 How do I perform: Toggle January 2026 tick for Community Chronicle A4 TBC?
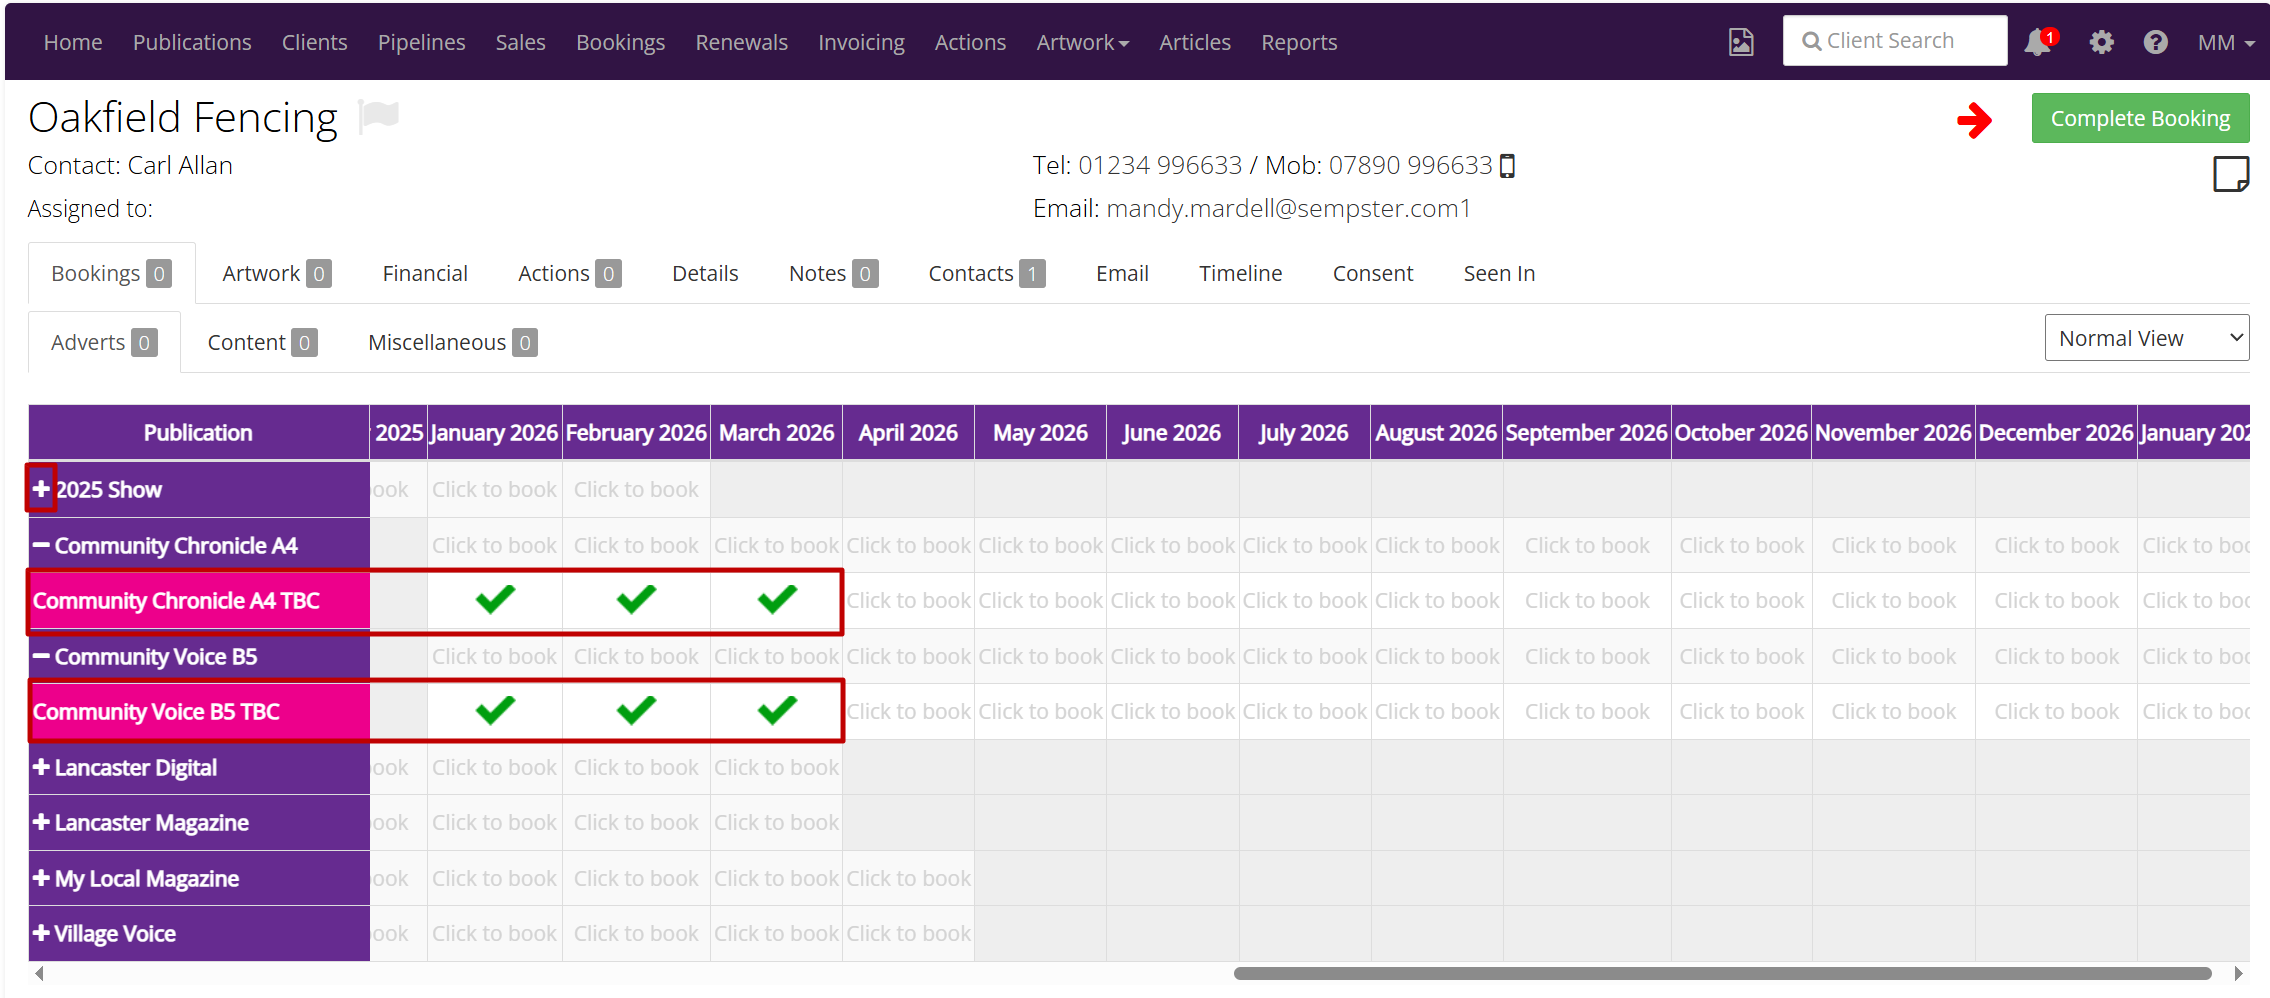[x=495, y=599]
